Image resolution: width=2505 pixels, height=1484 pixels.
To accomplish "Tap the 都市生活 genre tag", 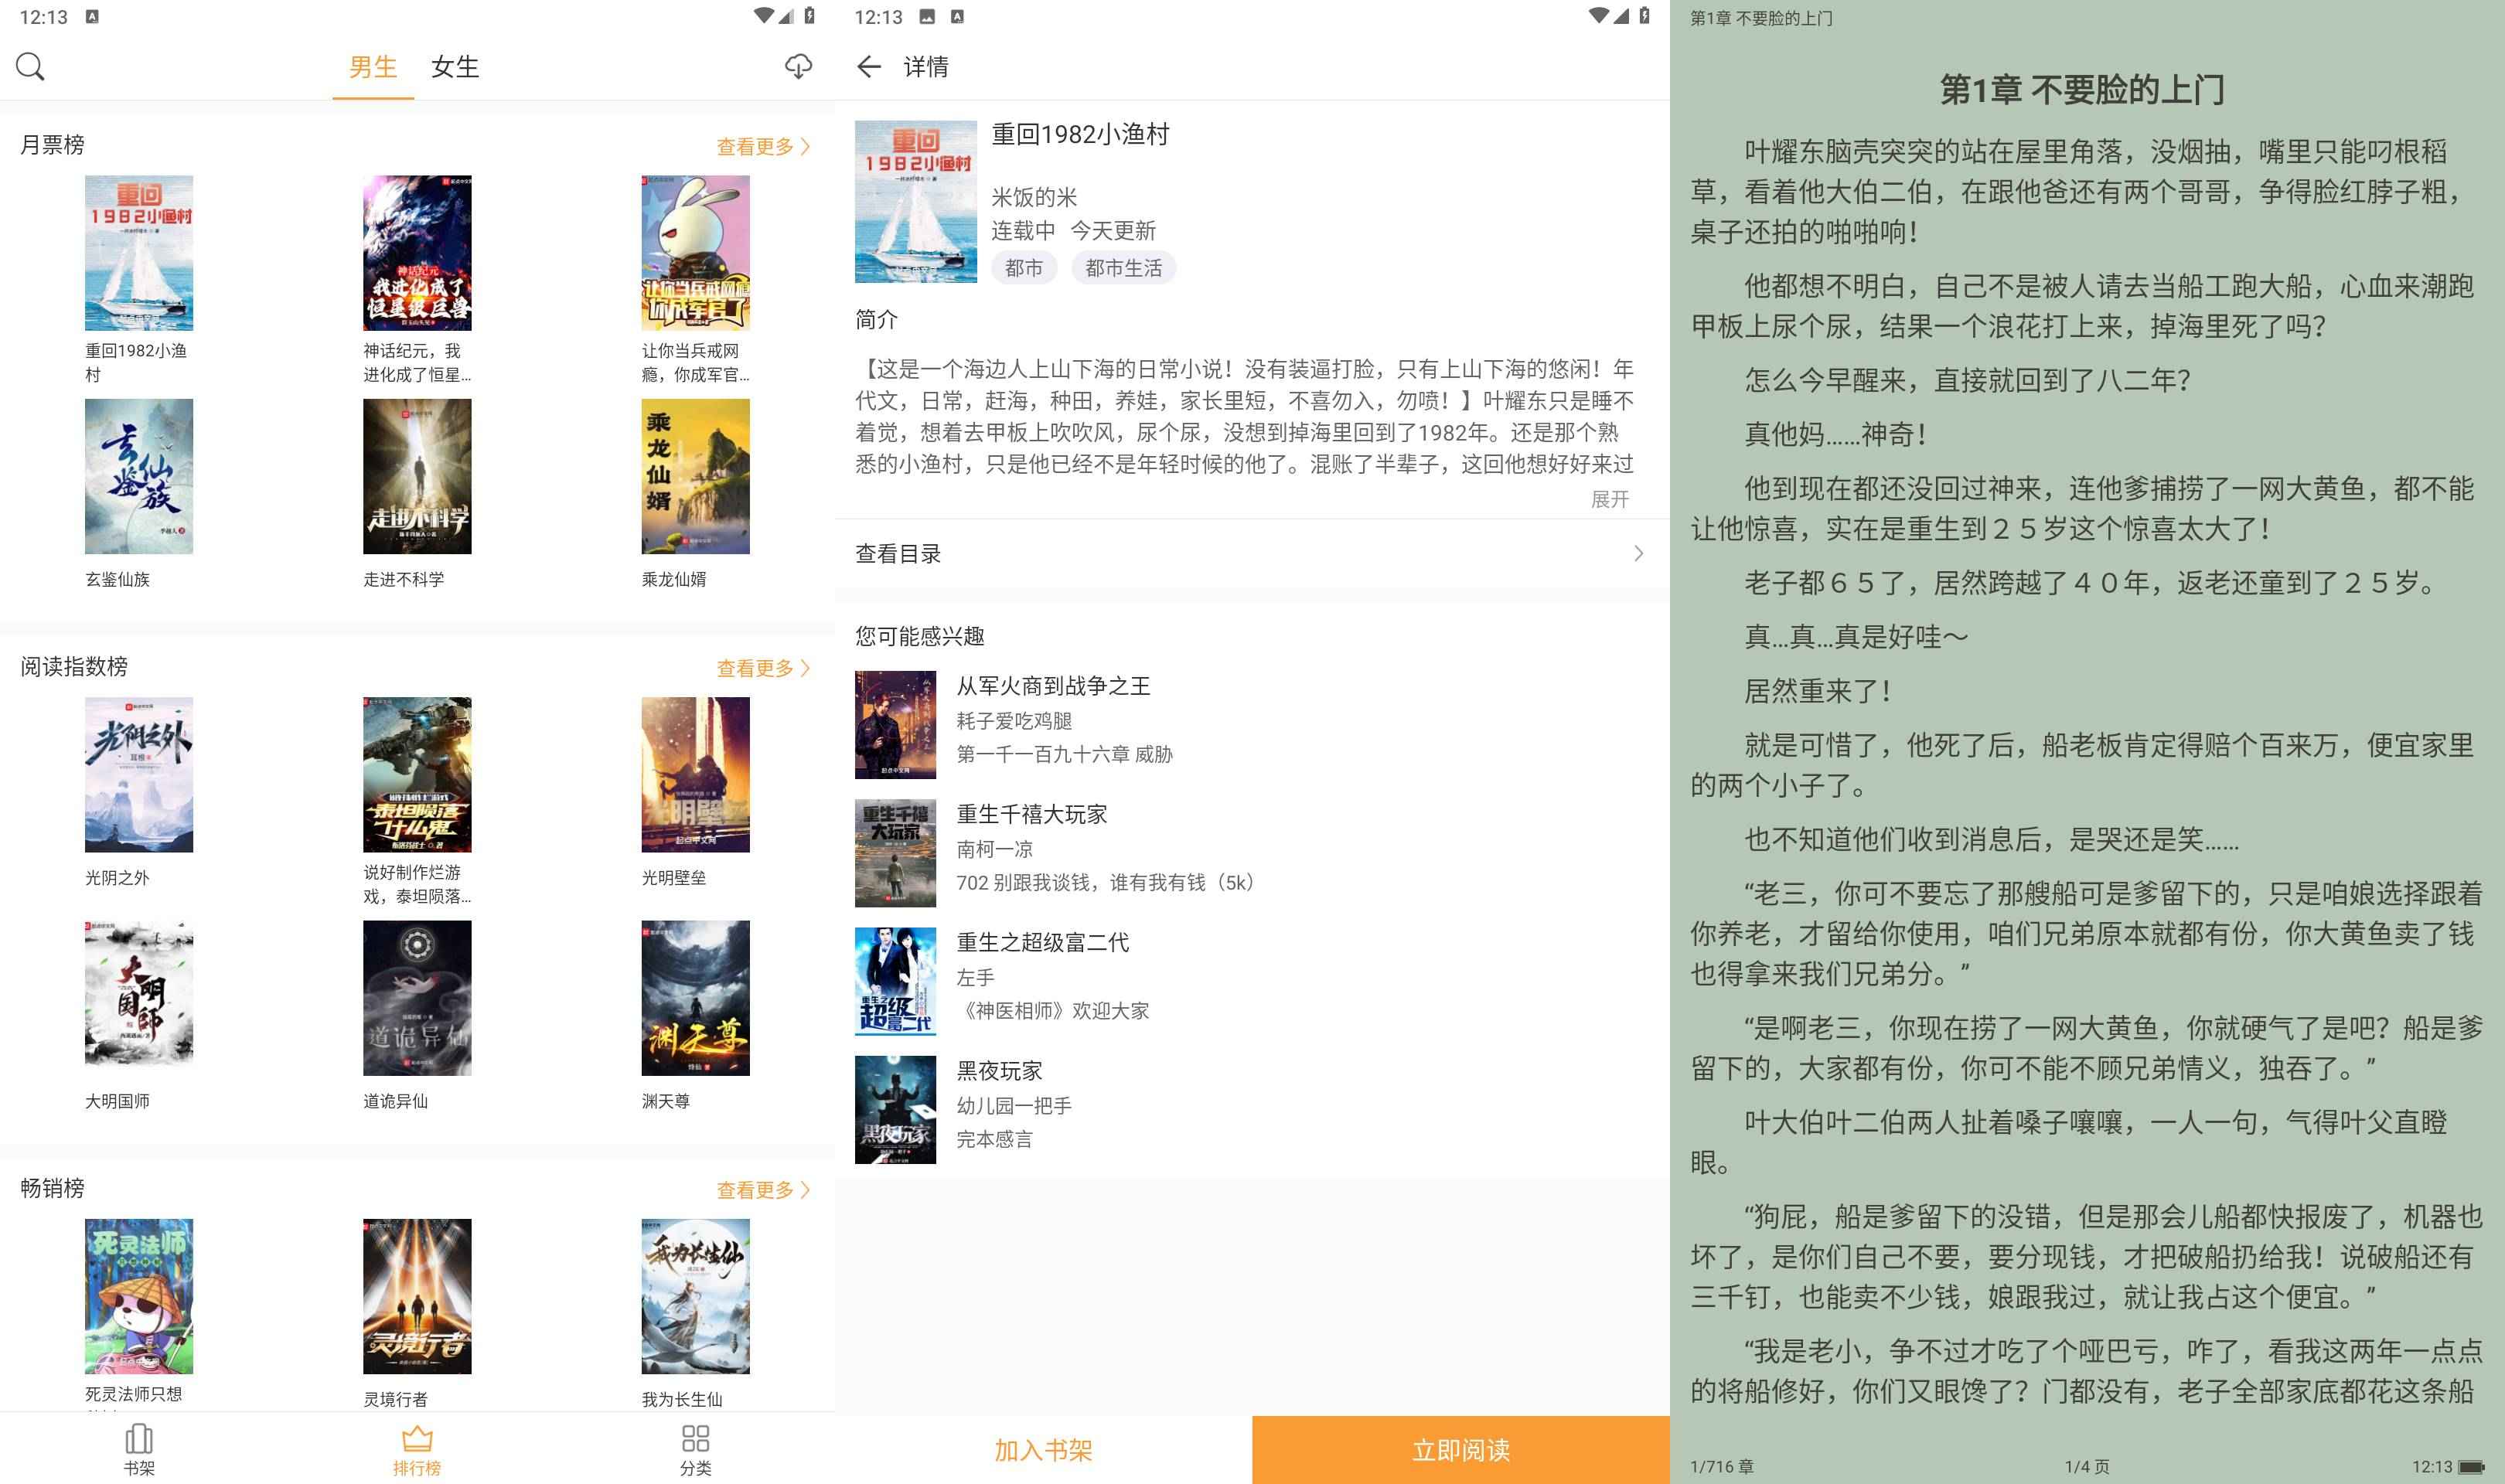I will 1123,268.
